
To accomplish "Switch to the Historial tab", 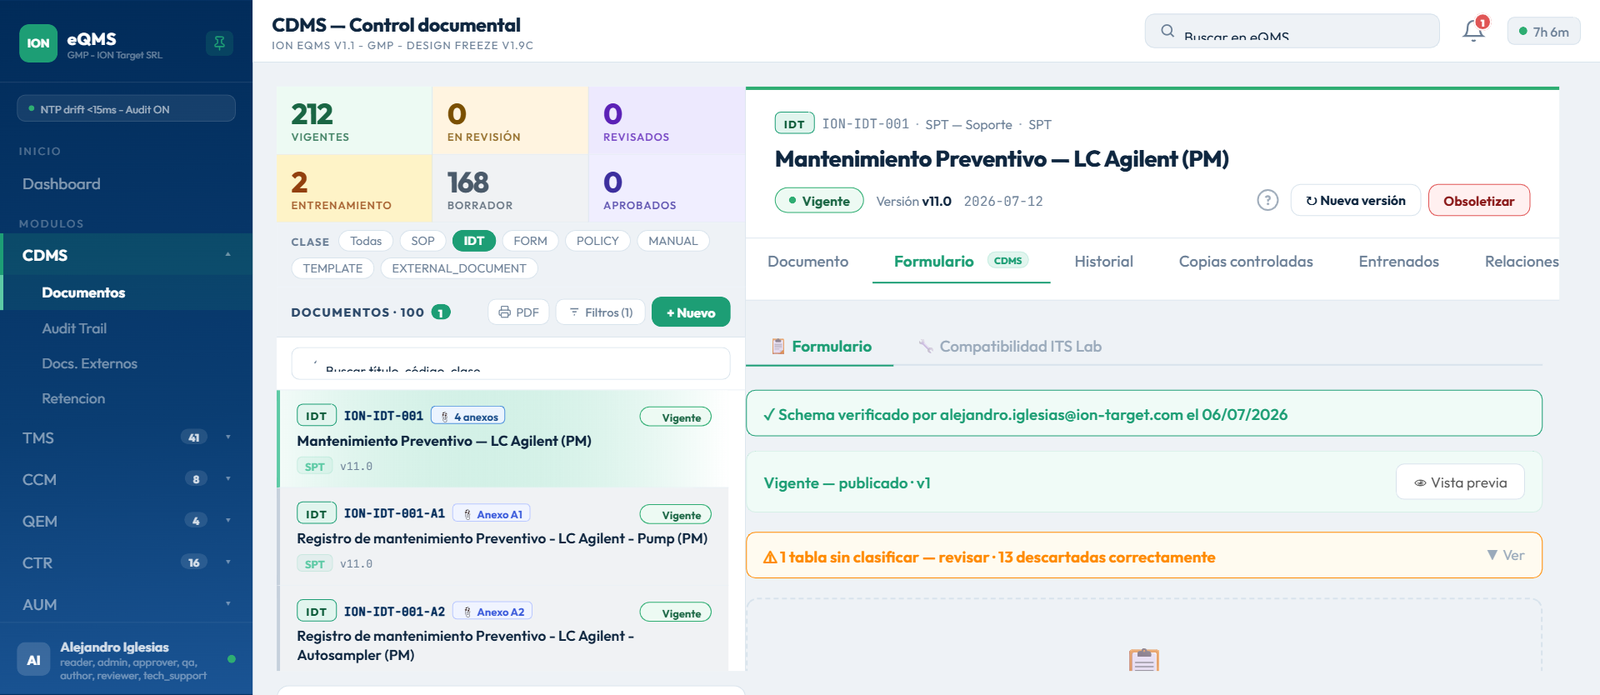I will (x=1104, y=261).
